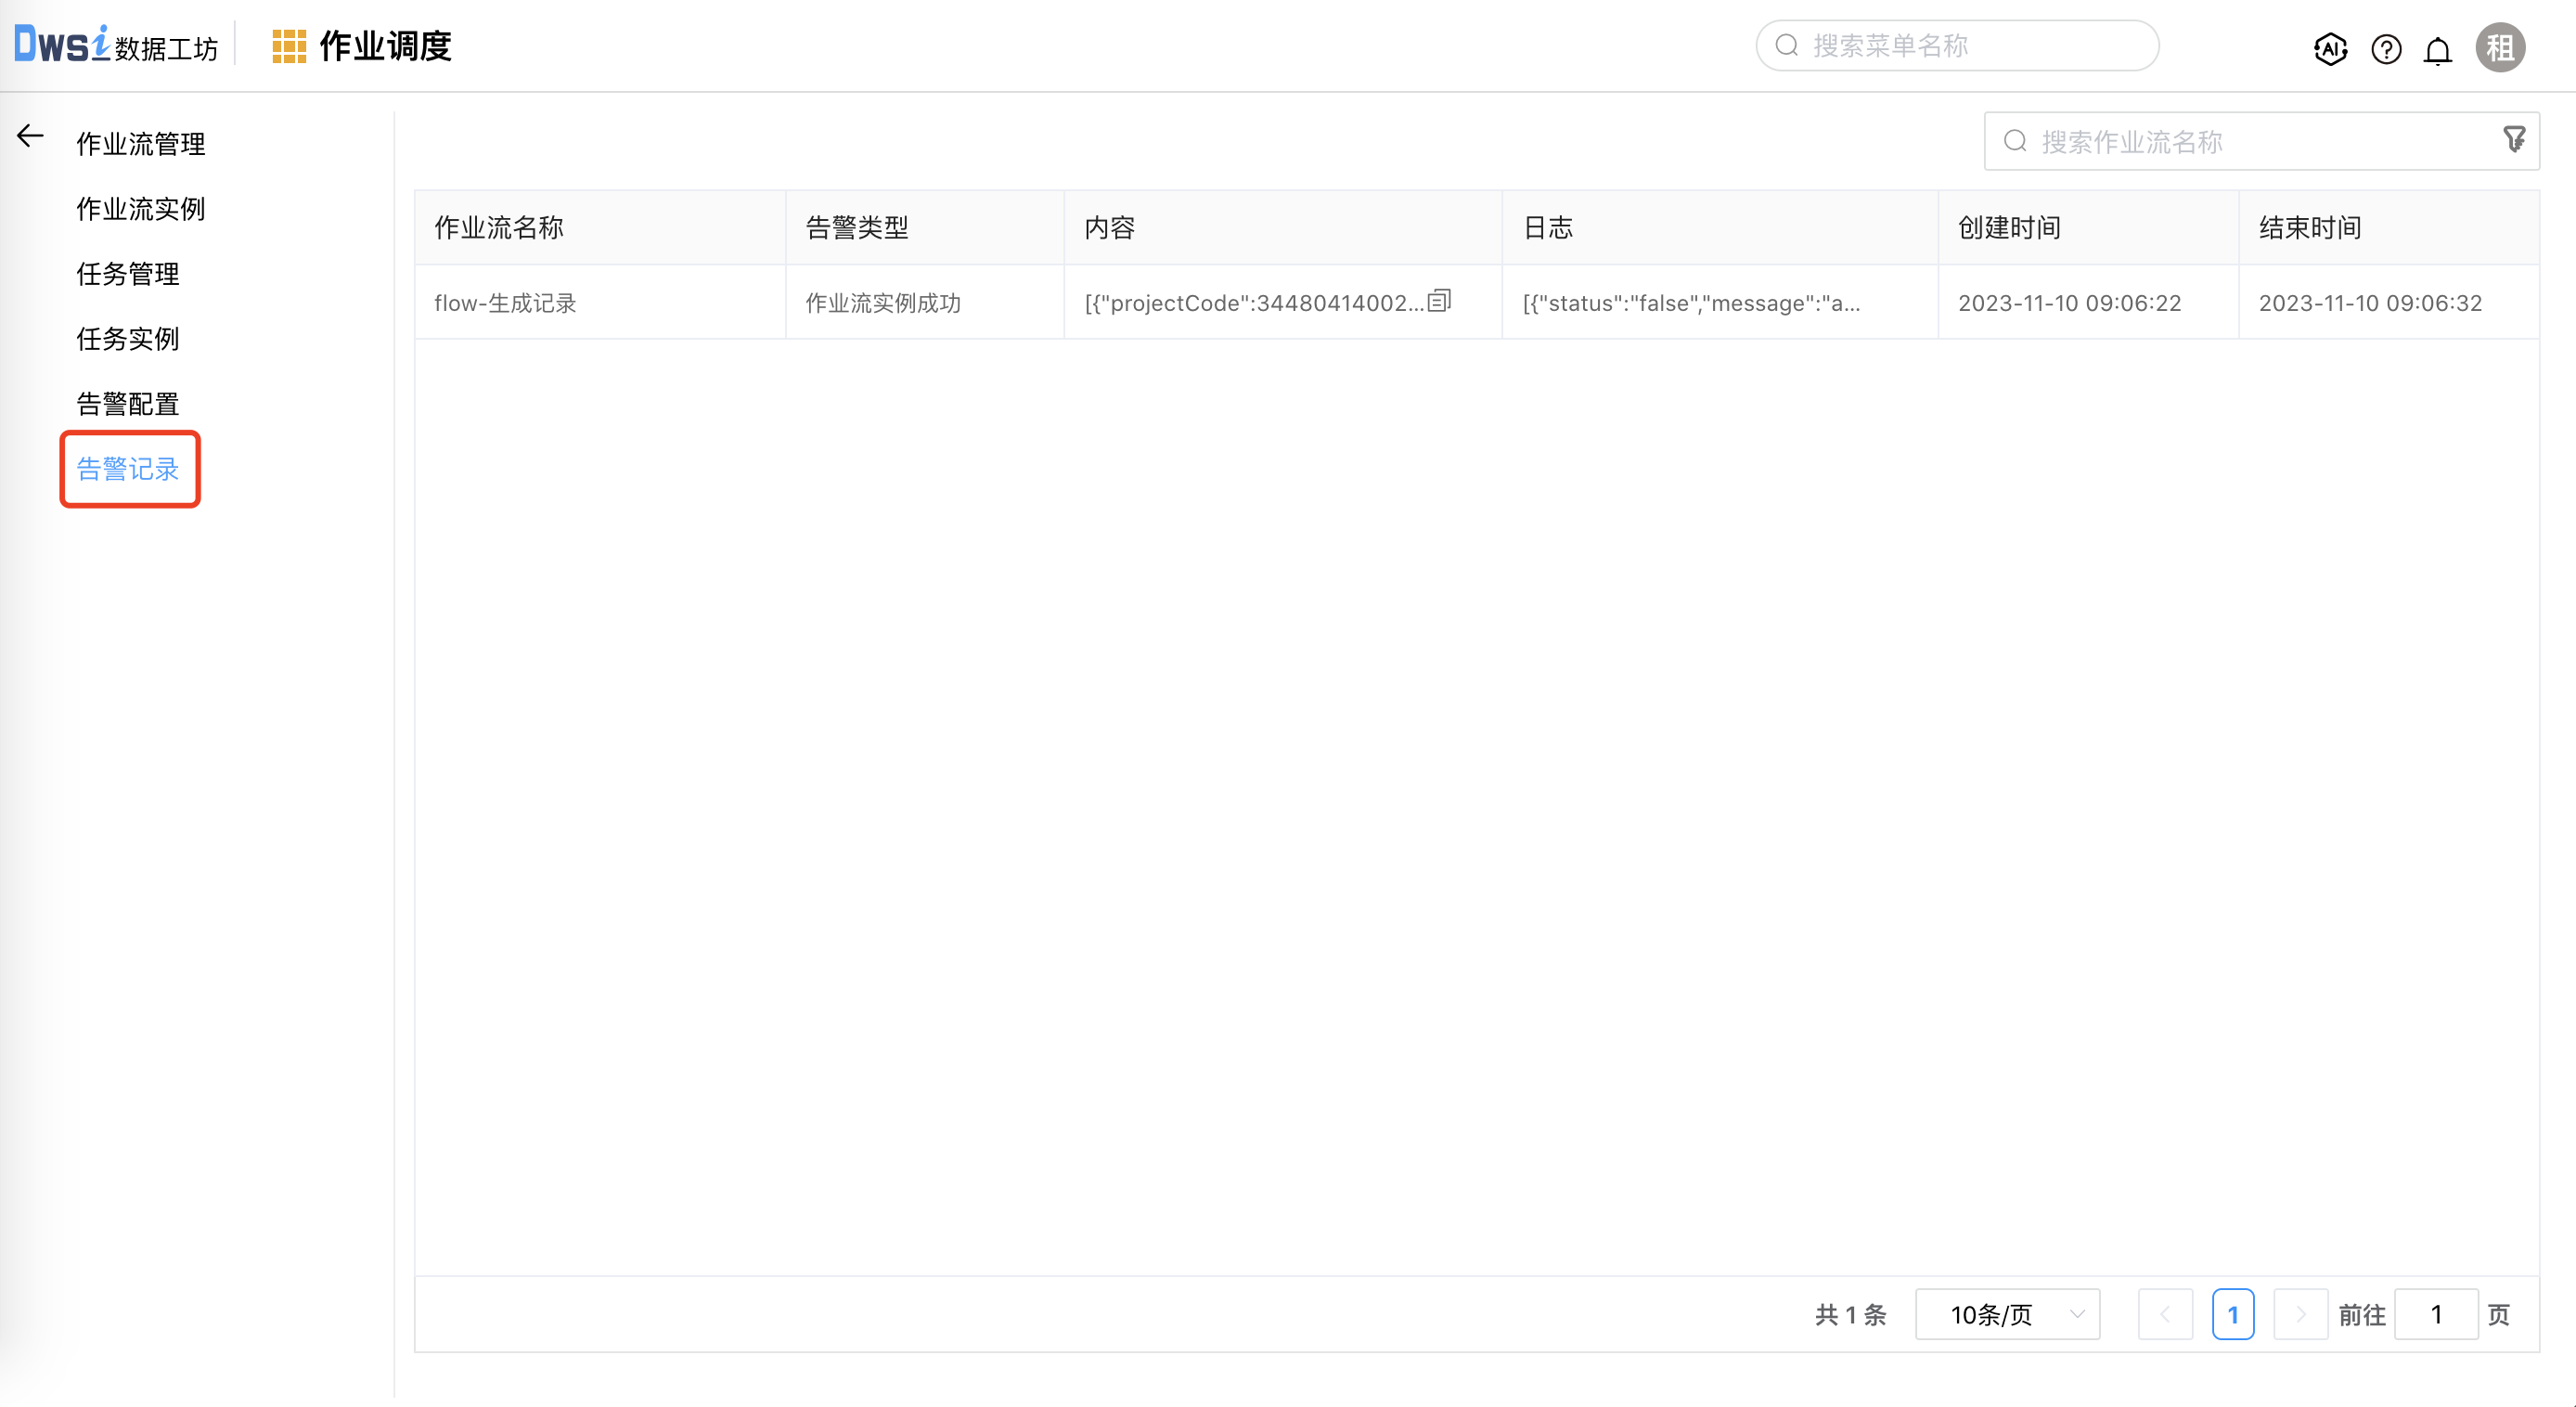The image size is (2576, 1407).
Task: Open the 10条/页 page size dropdown
Action: [x=2006, y=1314]
